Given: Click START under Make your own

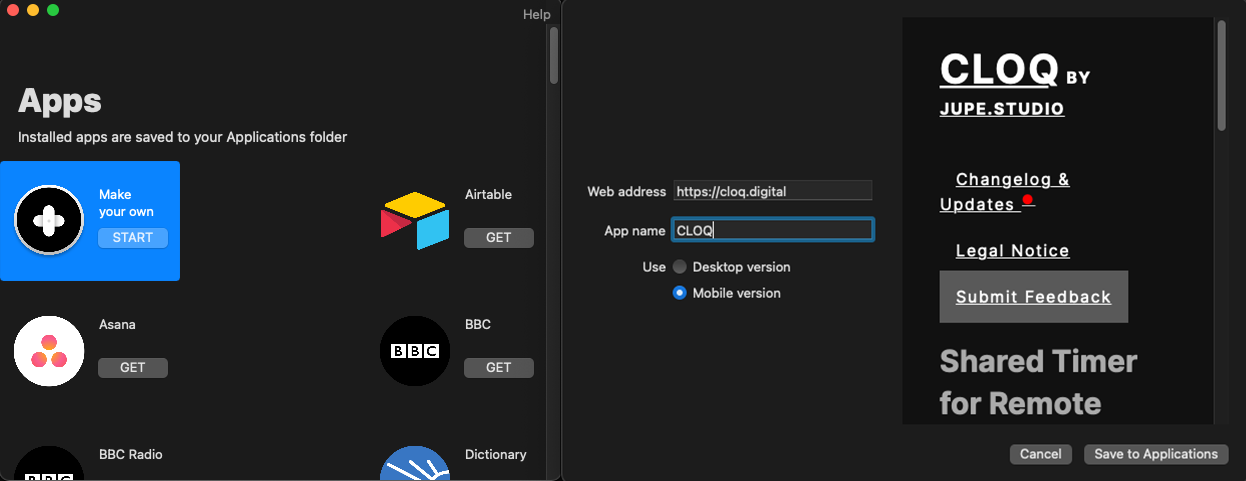Looking at the screenshot, I should [x=133, y=238].
